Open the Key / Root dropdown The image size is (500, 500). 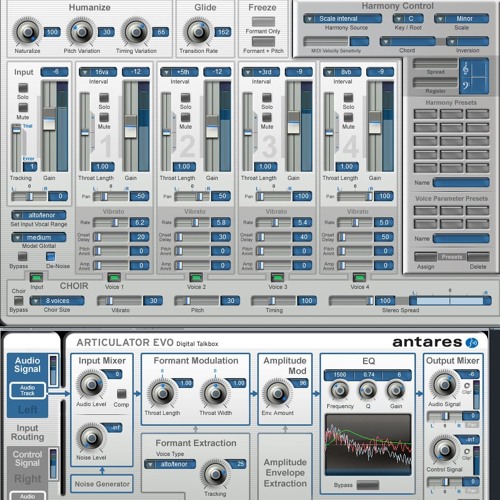[408, 19]
